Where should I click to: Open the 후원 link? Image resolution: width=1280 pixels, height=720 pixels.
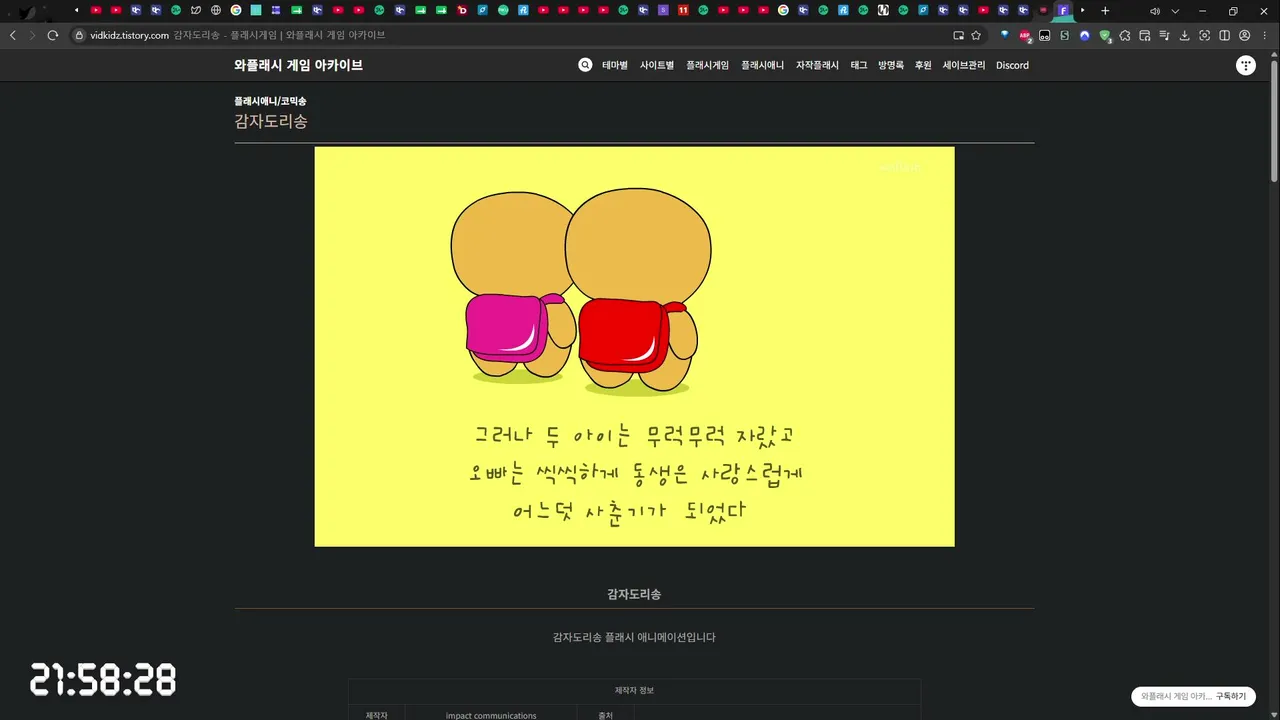(923, 65)
